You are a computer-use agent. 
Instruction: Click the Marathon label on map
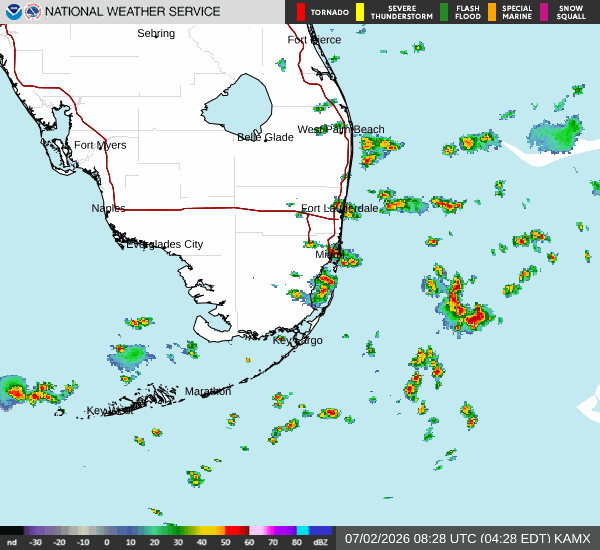208,391
